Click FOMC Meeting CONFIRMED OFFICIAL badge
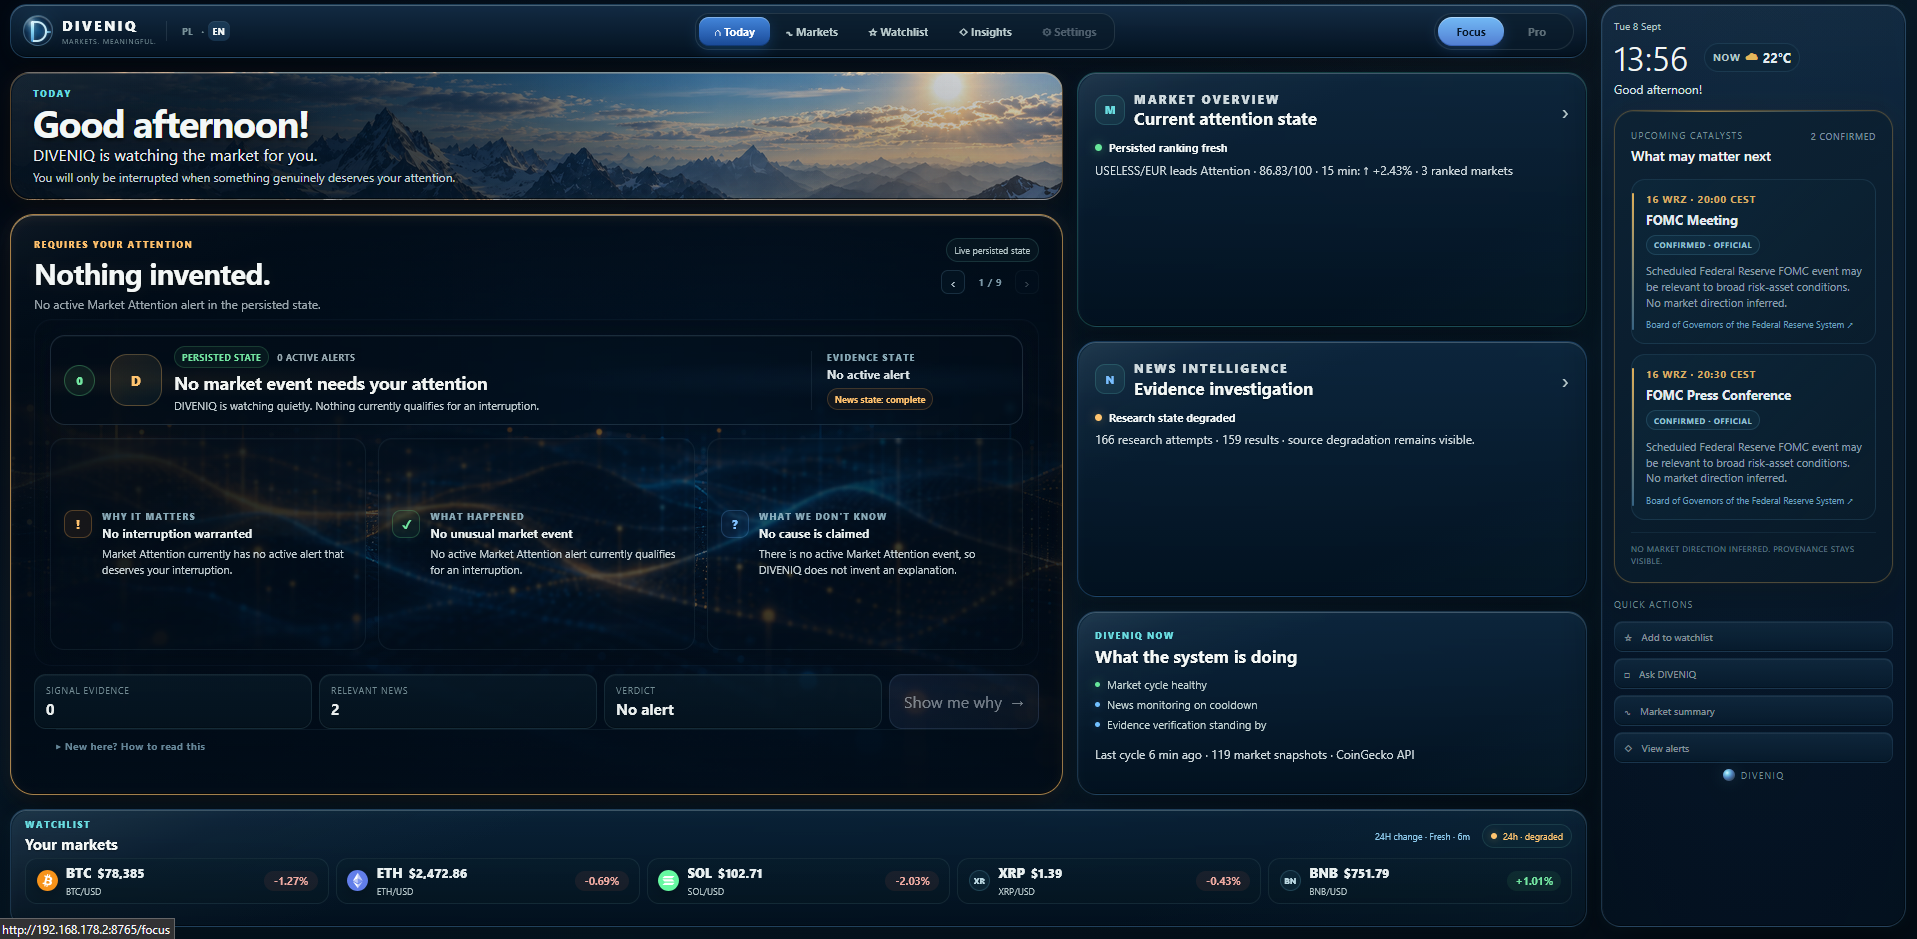The image size is (1917, 939). pyautogui.click(x=1702, y=245)
